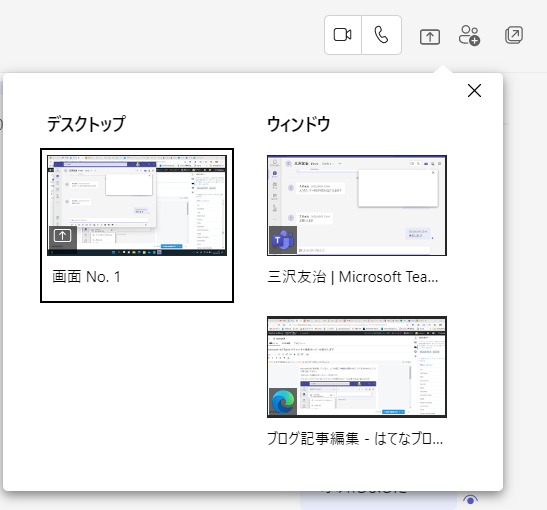The image size is (547, 510).
Task: Start an audio call with phone icon
Action: [381, 35]
